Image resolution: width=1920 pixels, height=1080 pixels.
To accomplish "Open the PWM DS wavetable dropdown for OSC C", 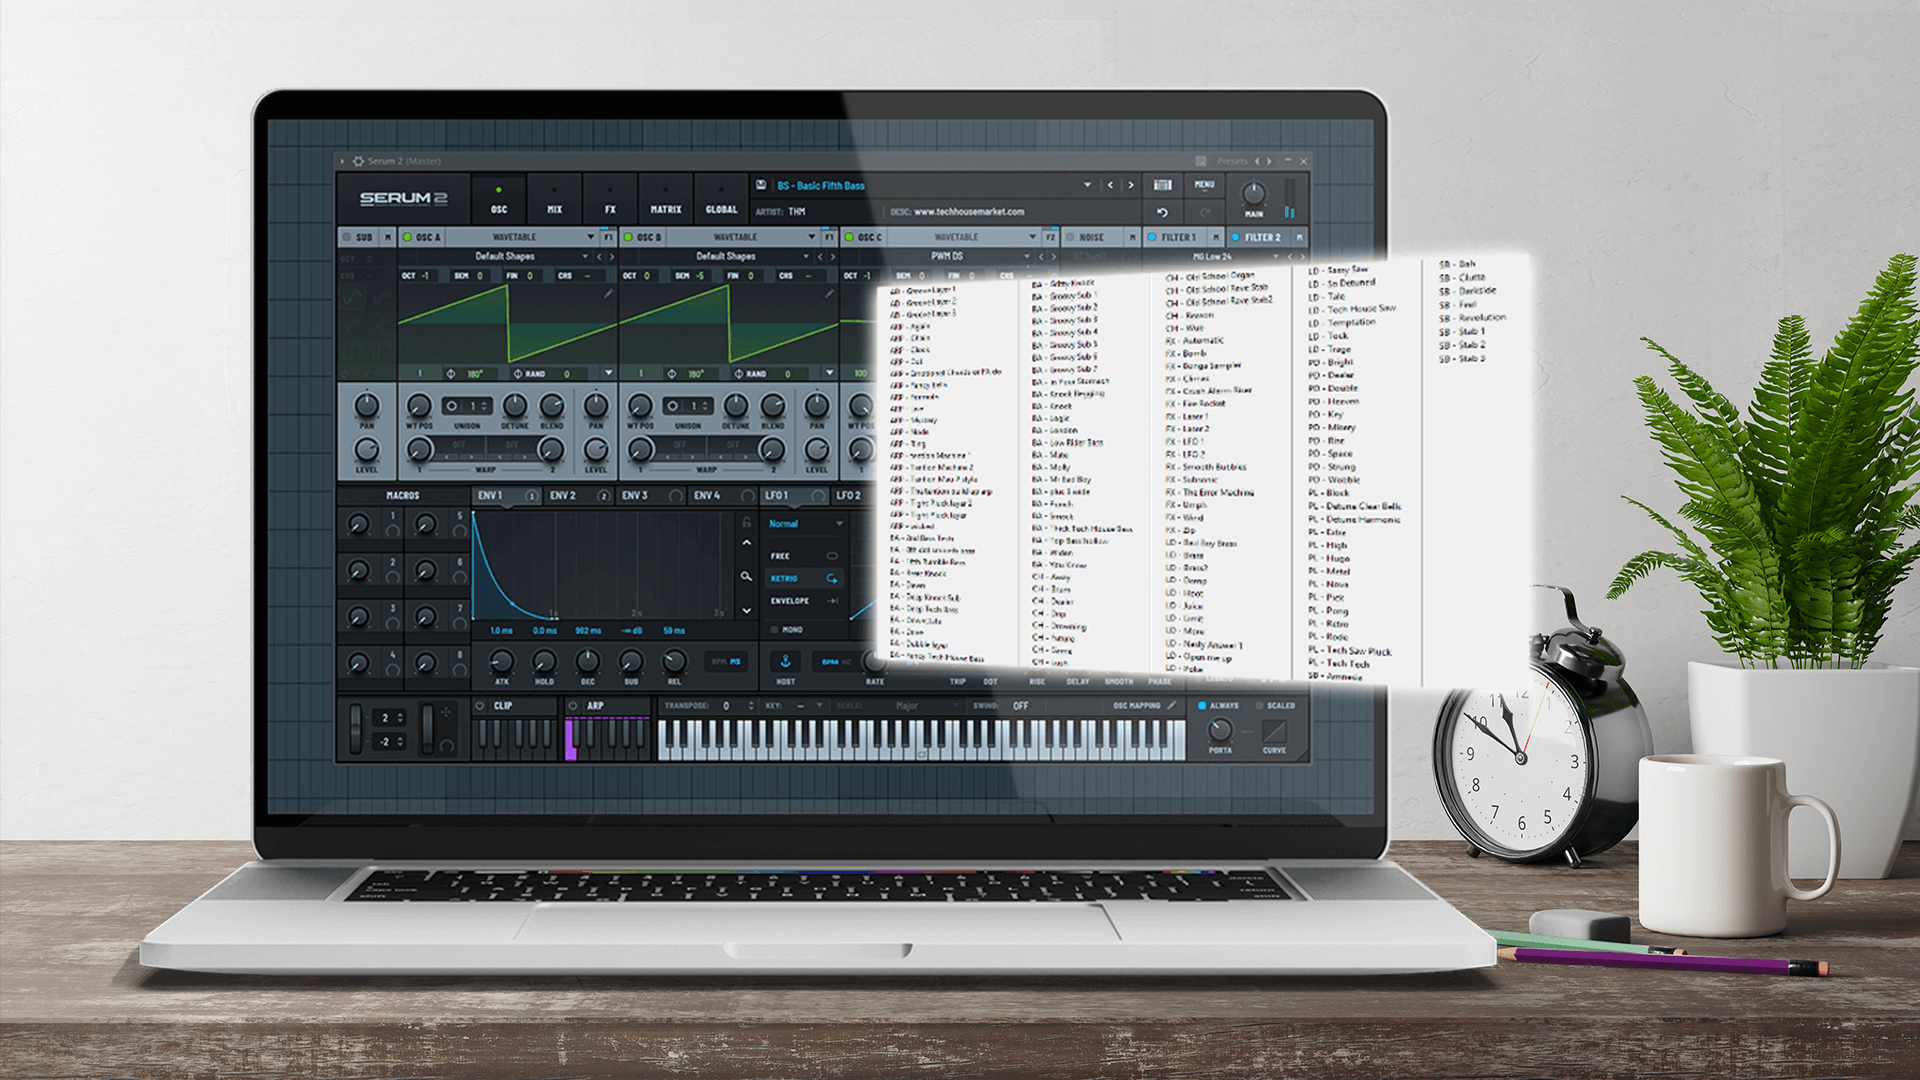I will point(1026,256).
